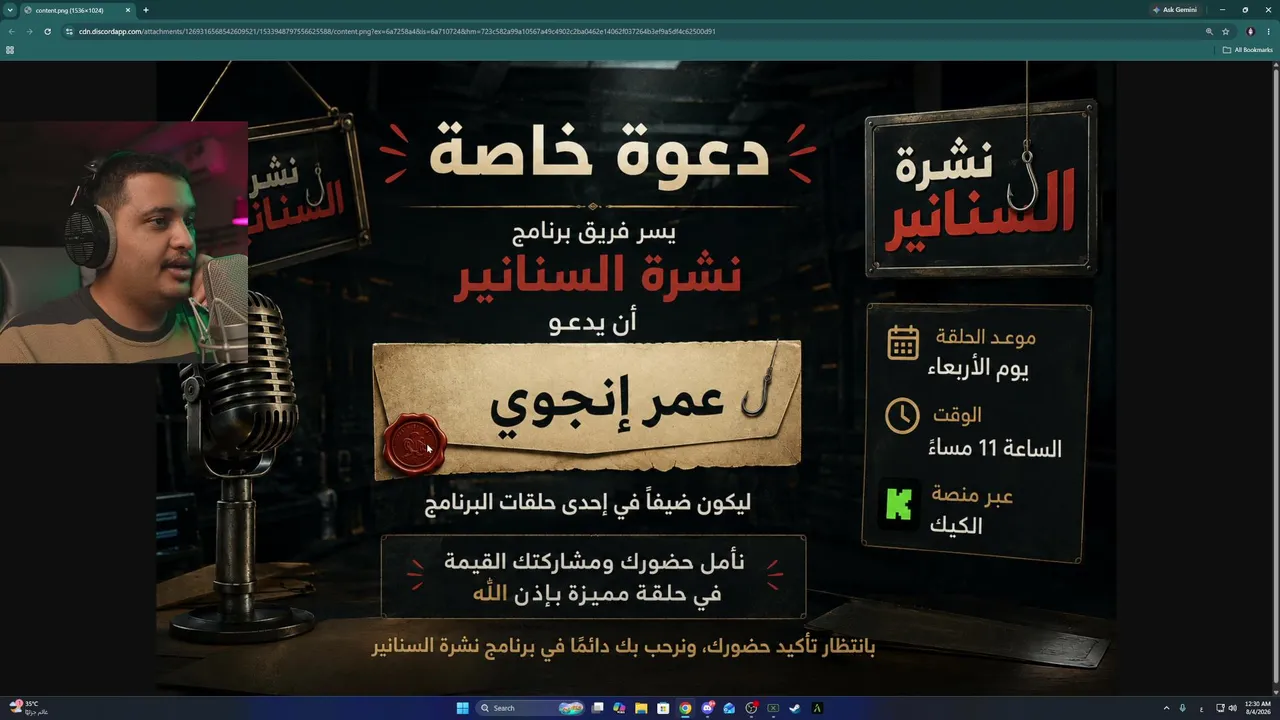Open the weather widget showing 35°C
1280x720 pixels.
(28, 707)
